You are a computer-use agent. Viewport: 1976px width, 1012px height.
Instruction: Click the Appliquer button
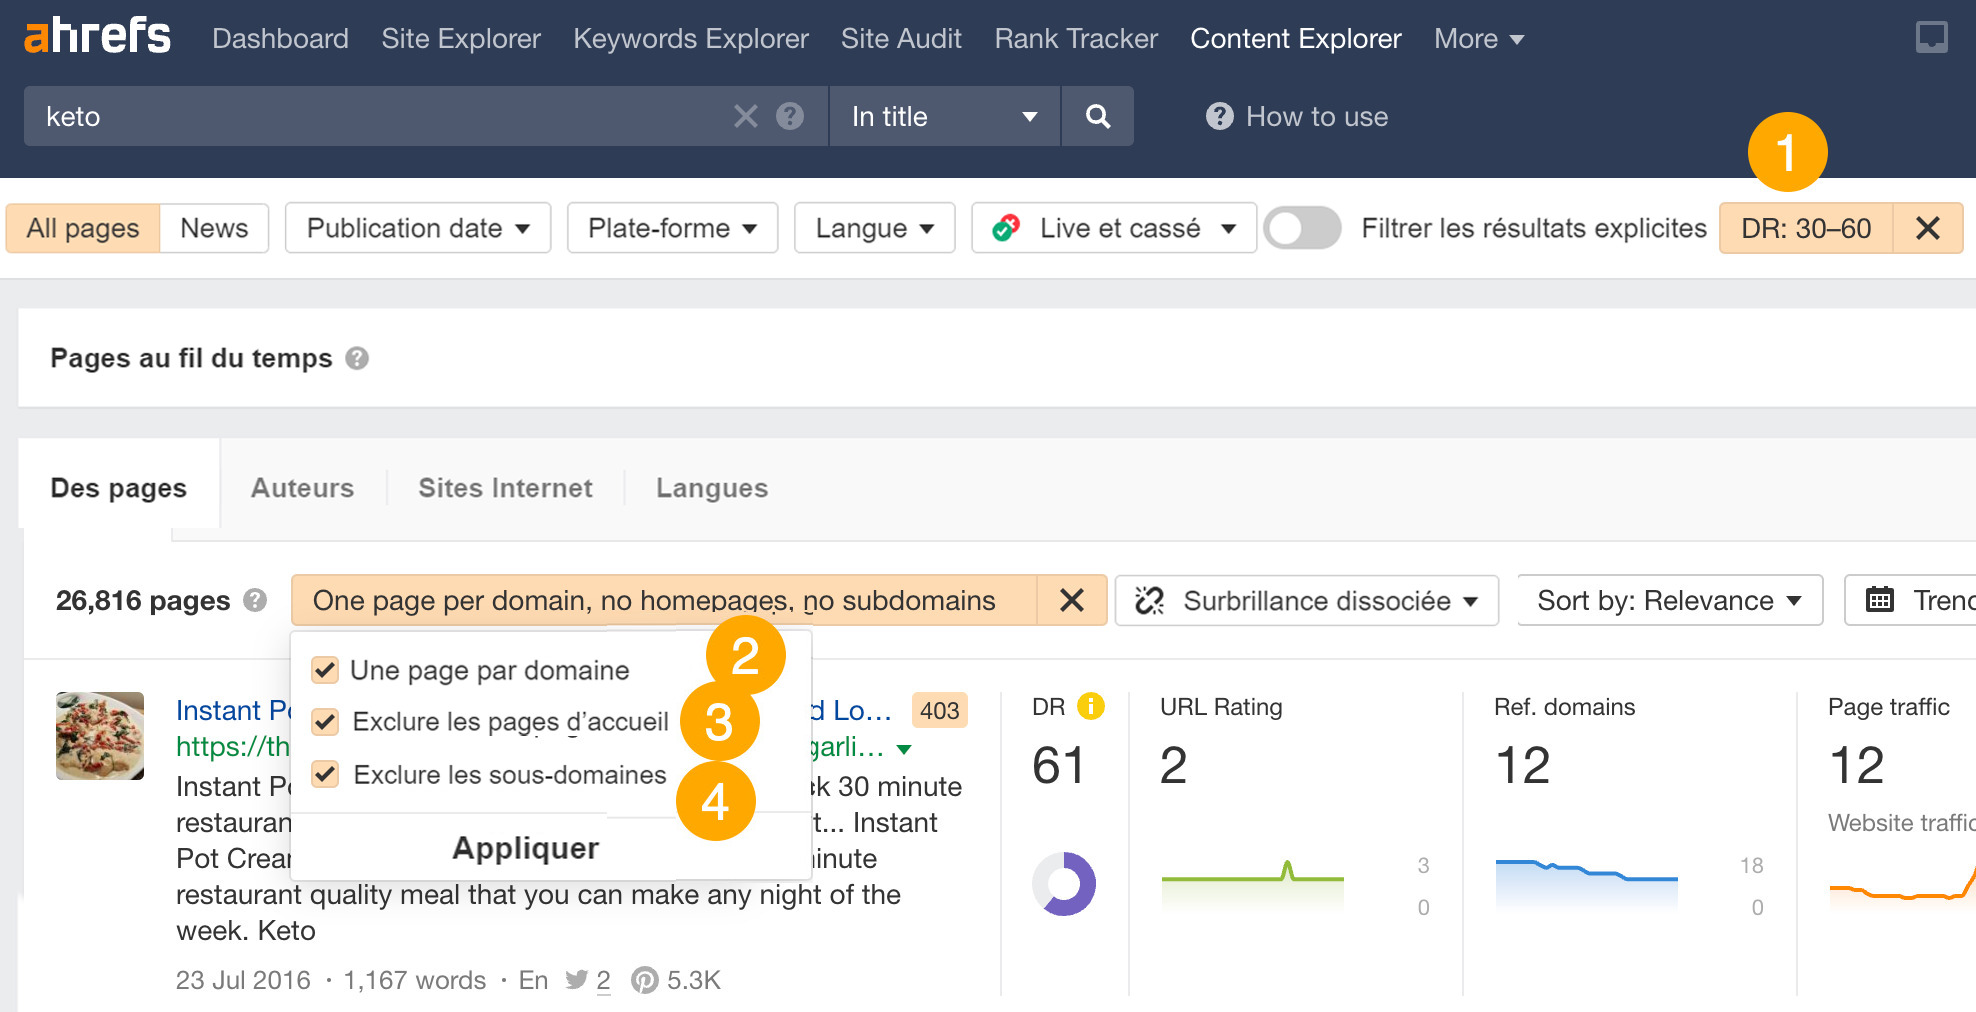[525, 847]
